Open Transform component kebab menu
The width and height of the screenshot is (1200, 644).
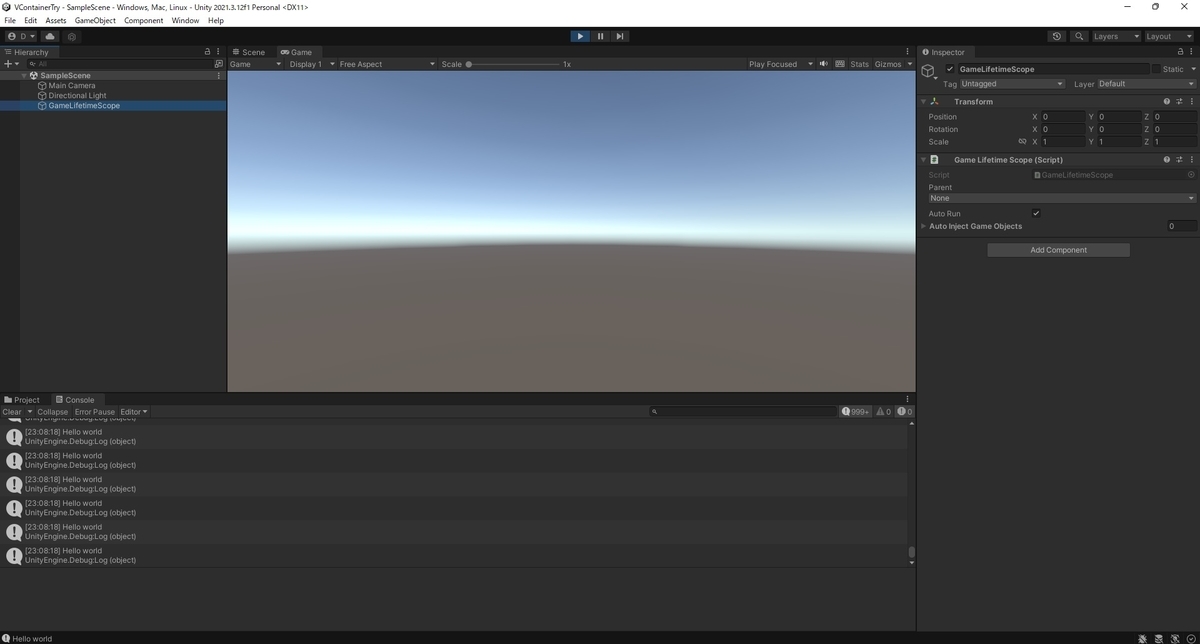pyautogui.click(x=1192, y=101)
